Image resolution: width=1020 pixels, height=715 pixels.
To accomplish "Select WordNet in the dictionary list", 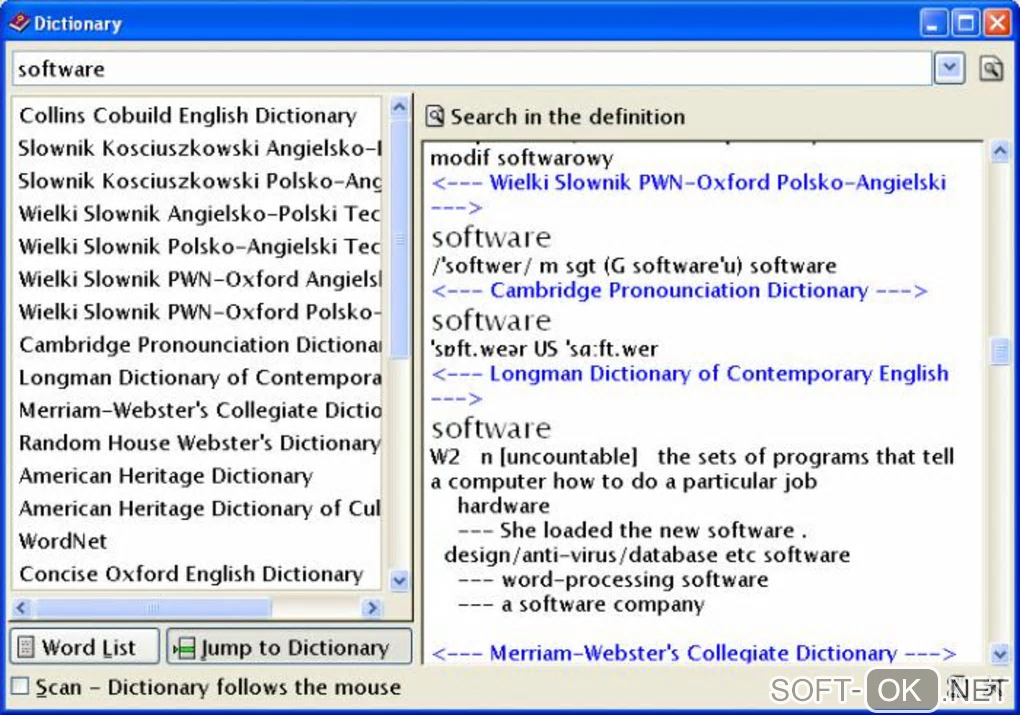I will pos(196,541).
